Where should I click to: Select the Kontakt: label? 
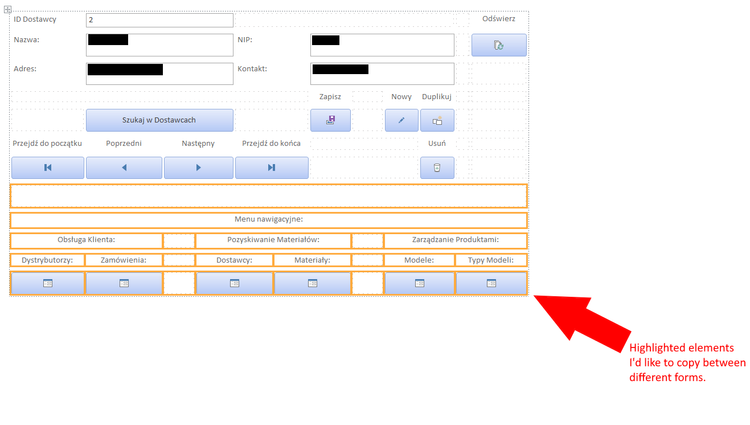[x=253, y=69]
